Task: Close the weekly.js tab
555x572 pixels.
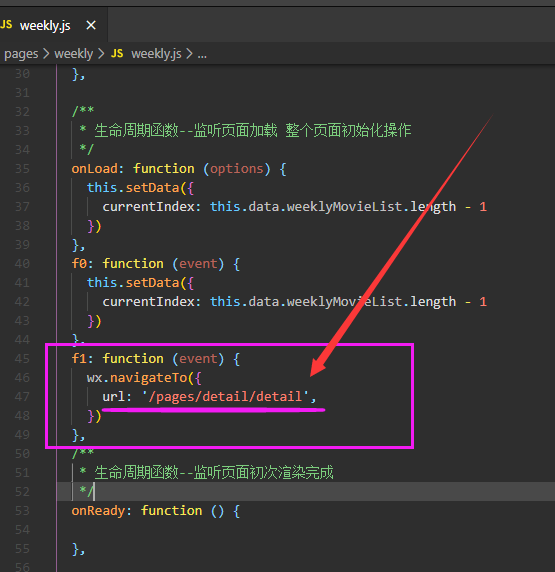Action: click(91, 26)
